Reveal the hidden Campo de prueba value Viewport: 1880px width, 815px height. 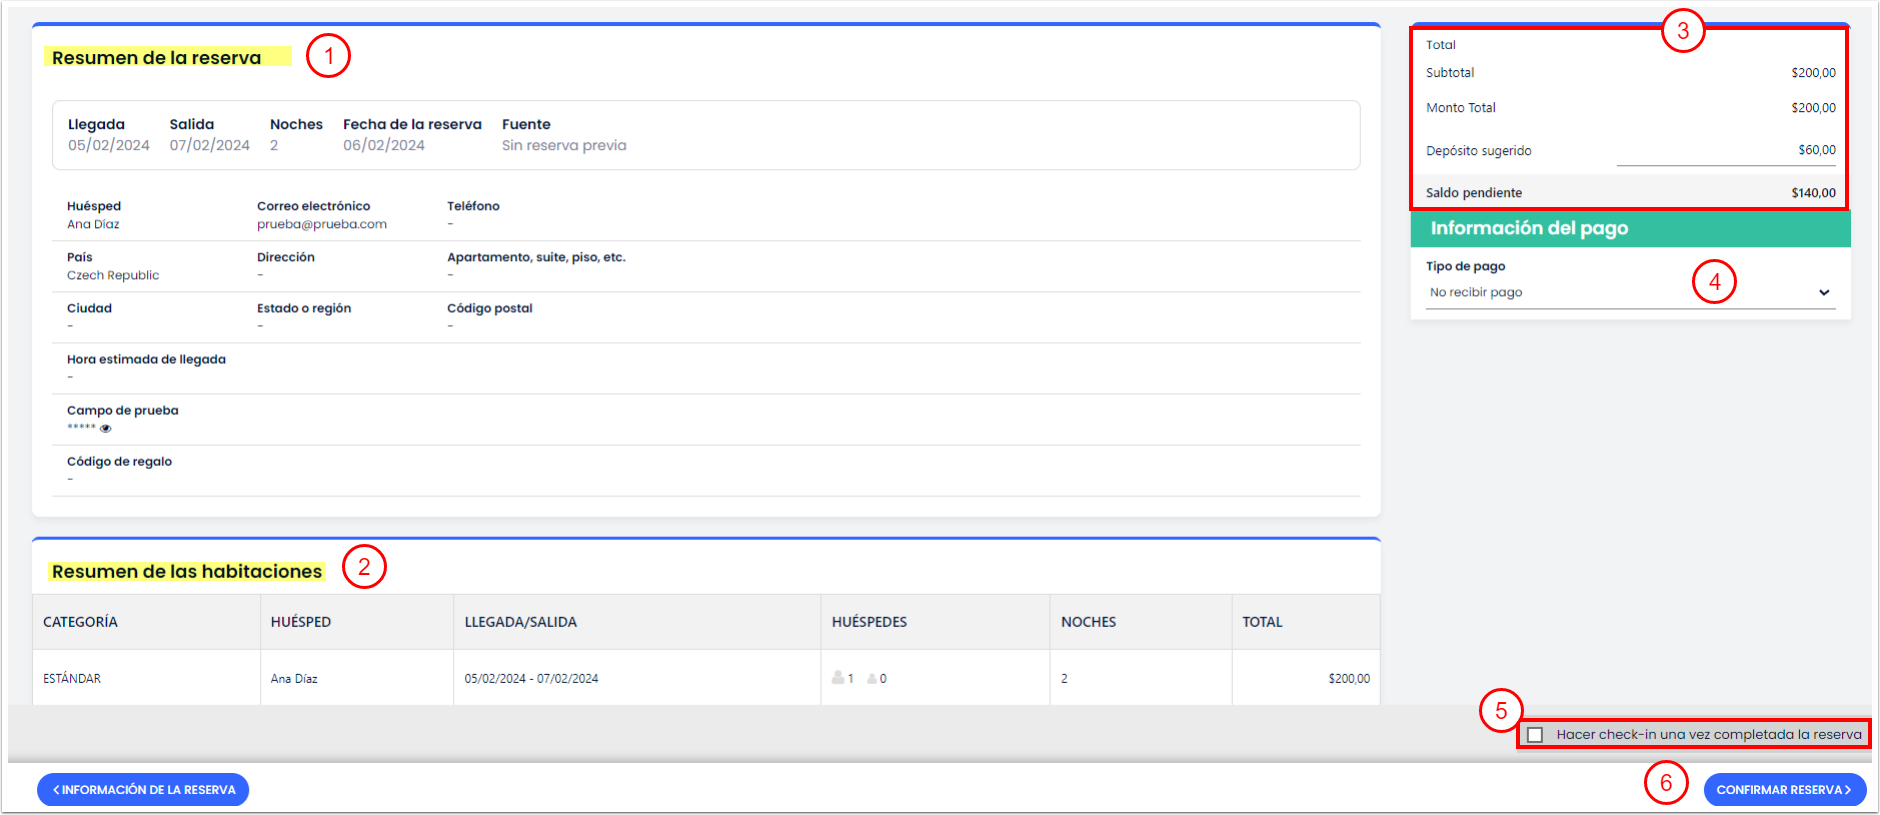point(106,428)
